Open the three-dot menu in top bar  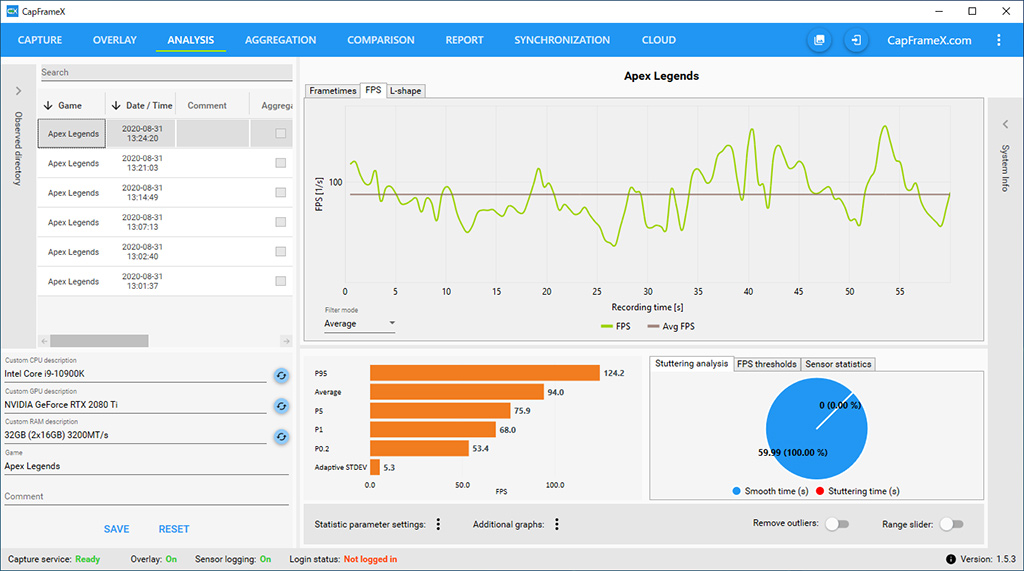point(998,41)
